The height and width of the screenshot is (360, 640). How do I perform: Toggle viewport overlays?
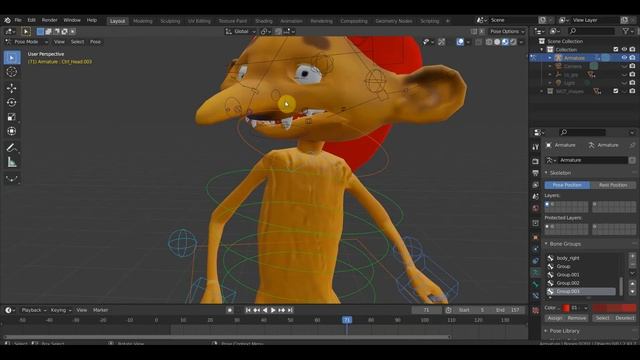[x=460, y=42]
